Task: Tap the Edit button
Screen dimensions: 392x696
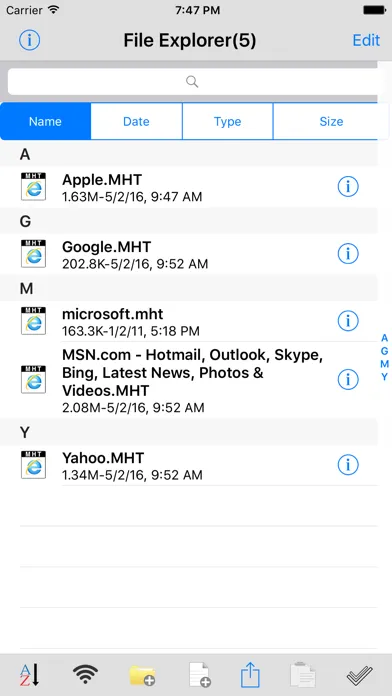Action: pyautogui.click(x=366, y=40)
